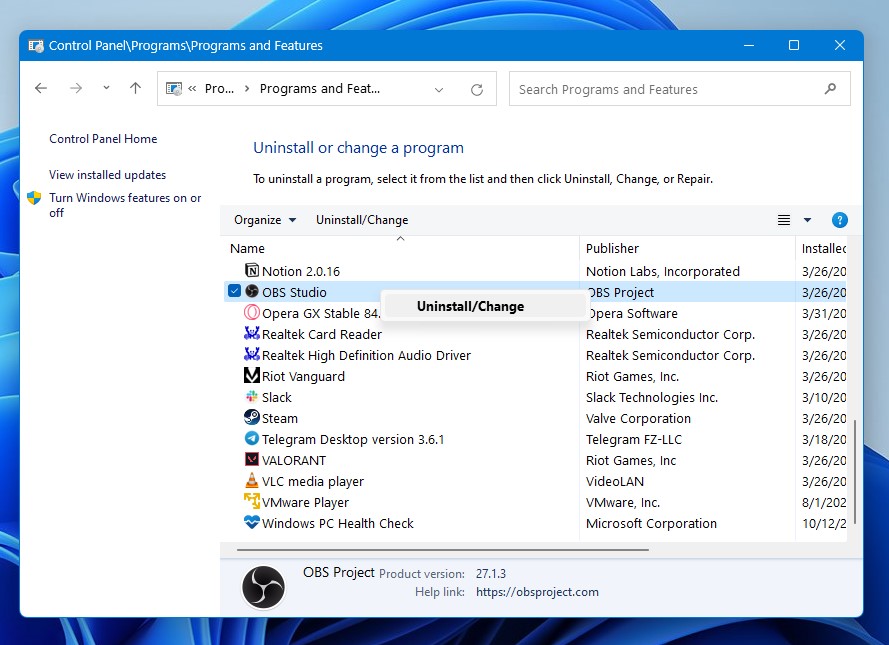The width and height of the screenshot is (889, 645).
Task: Go up one level with up arrow
Action: pyautogui.click(x=135, y=88)
